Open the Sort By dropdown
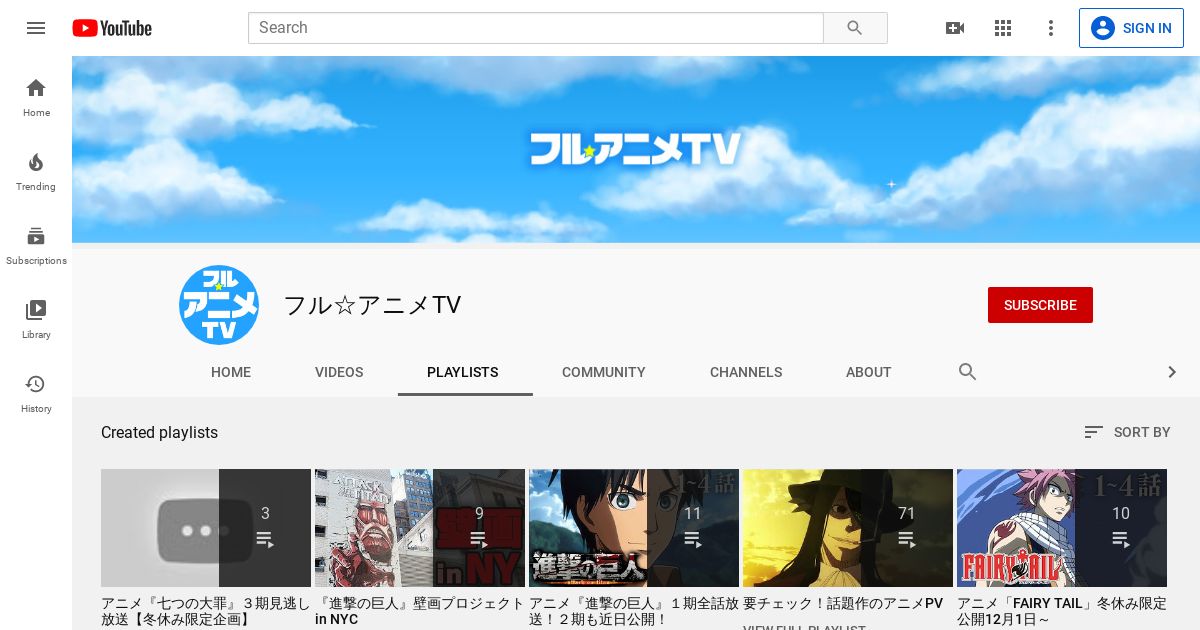Screen dimensions: 1200x630 1127,432
